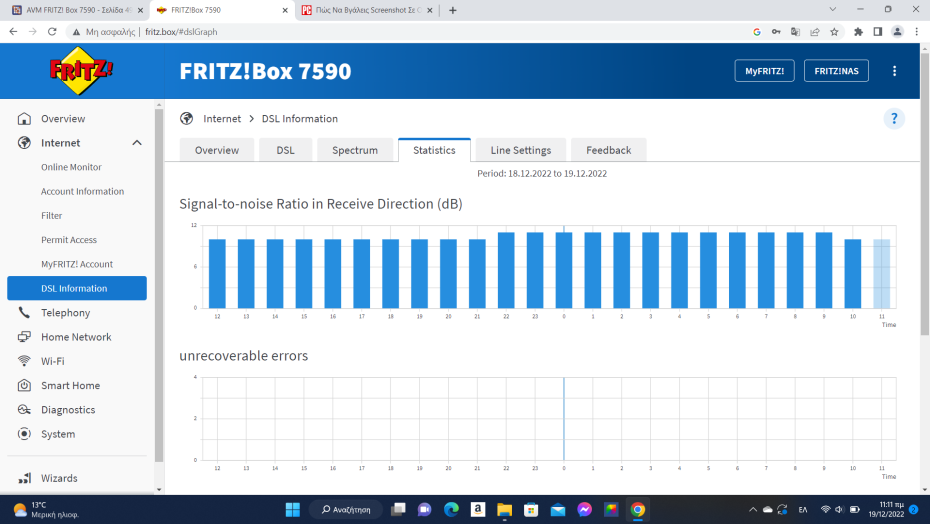Click the page vertical scrollbar
930x524 pixels.
[925, 194]
